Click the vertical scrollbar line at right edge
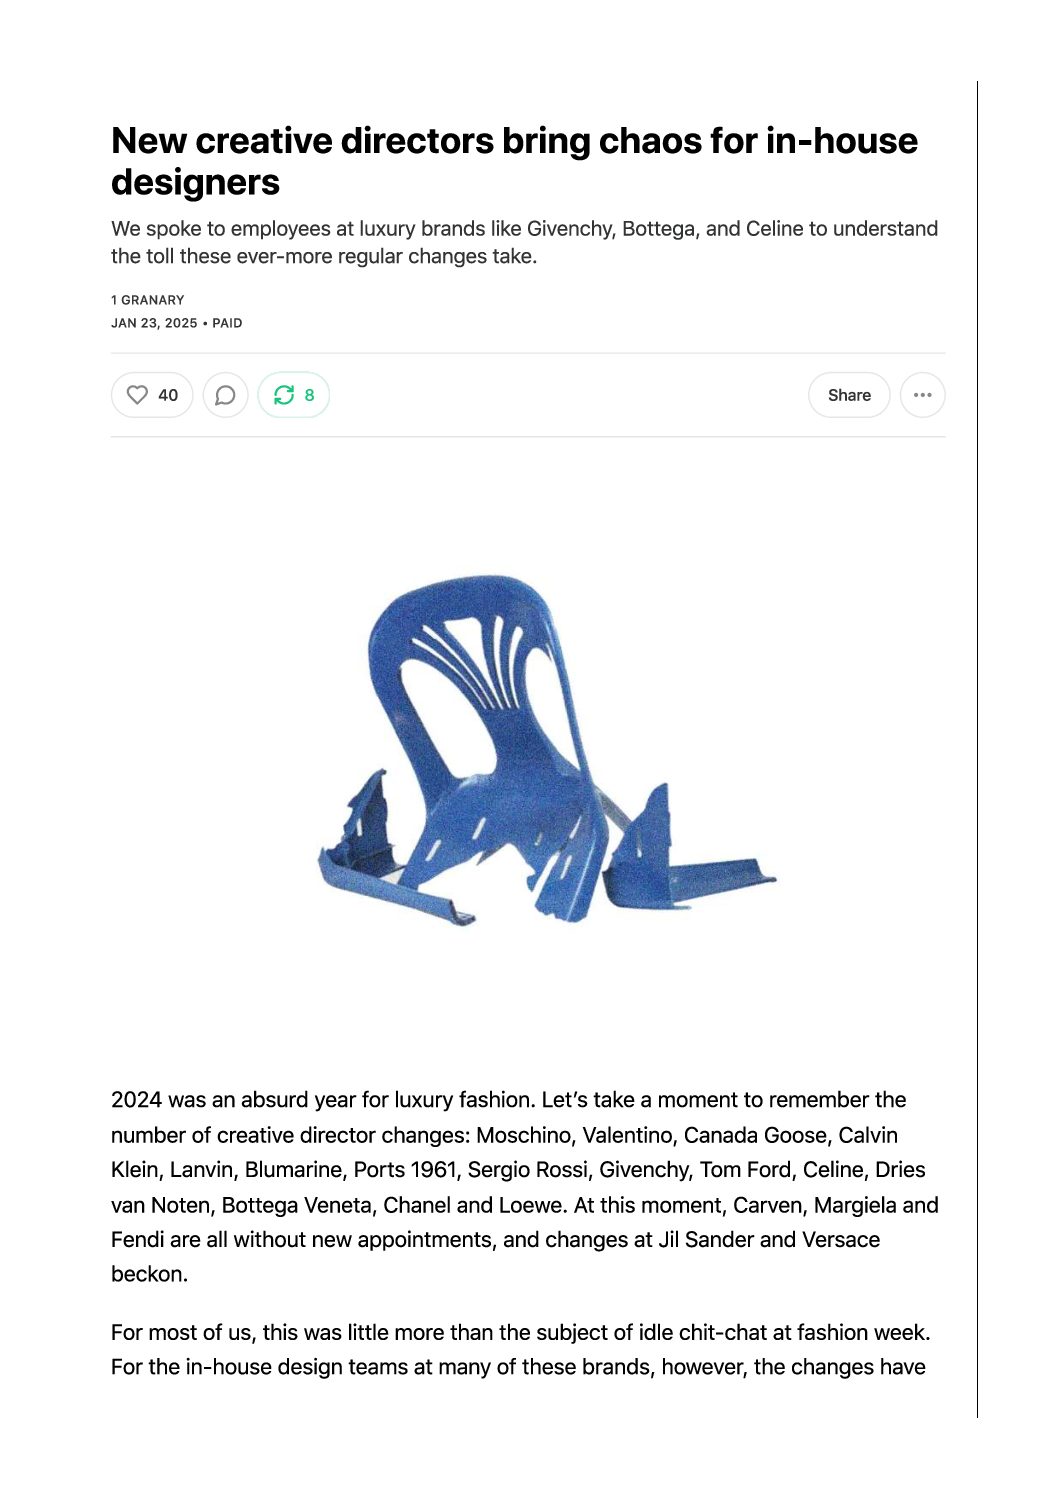The width and height of the screenshot is (1058, 1497). [x=977, y=749]
